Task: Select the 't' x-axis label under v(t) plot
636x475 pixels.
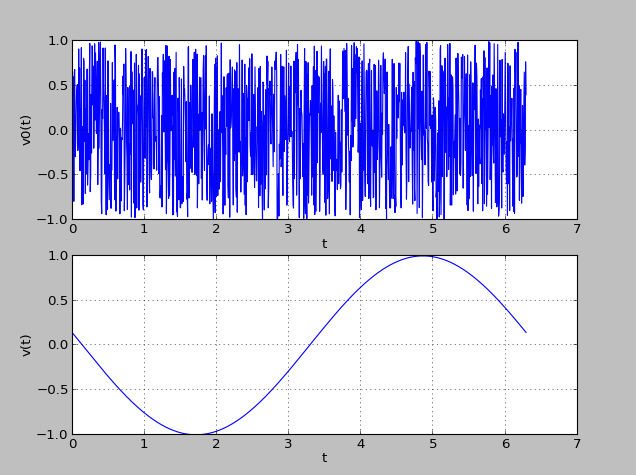Action: pyautogui.click(x=324, y=458)
